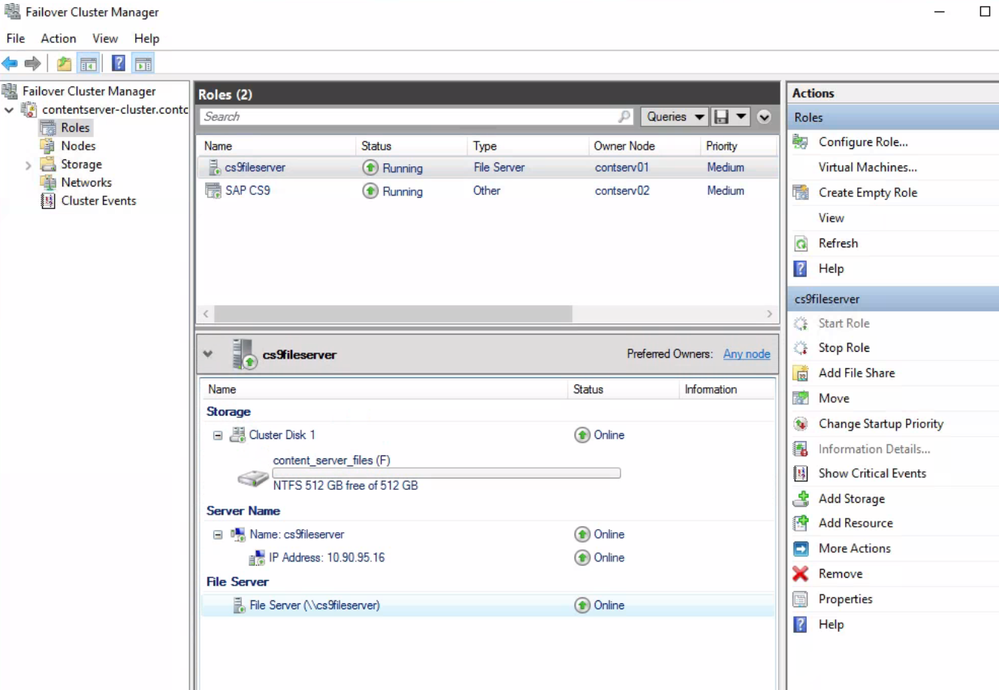Click Configure Role... action

pos(863,142)
